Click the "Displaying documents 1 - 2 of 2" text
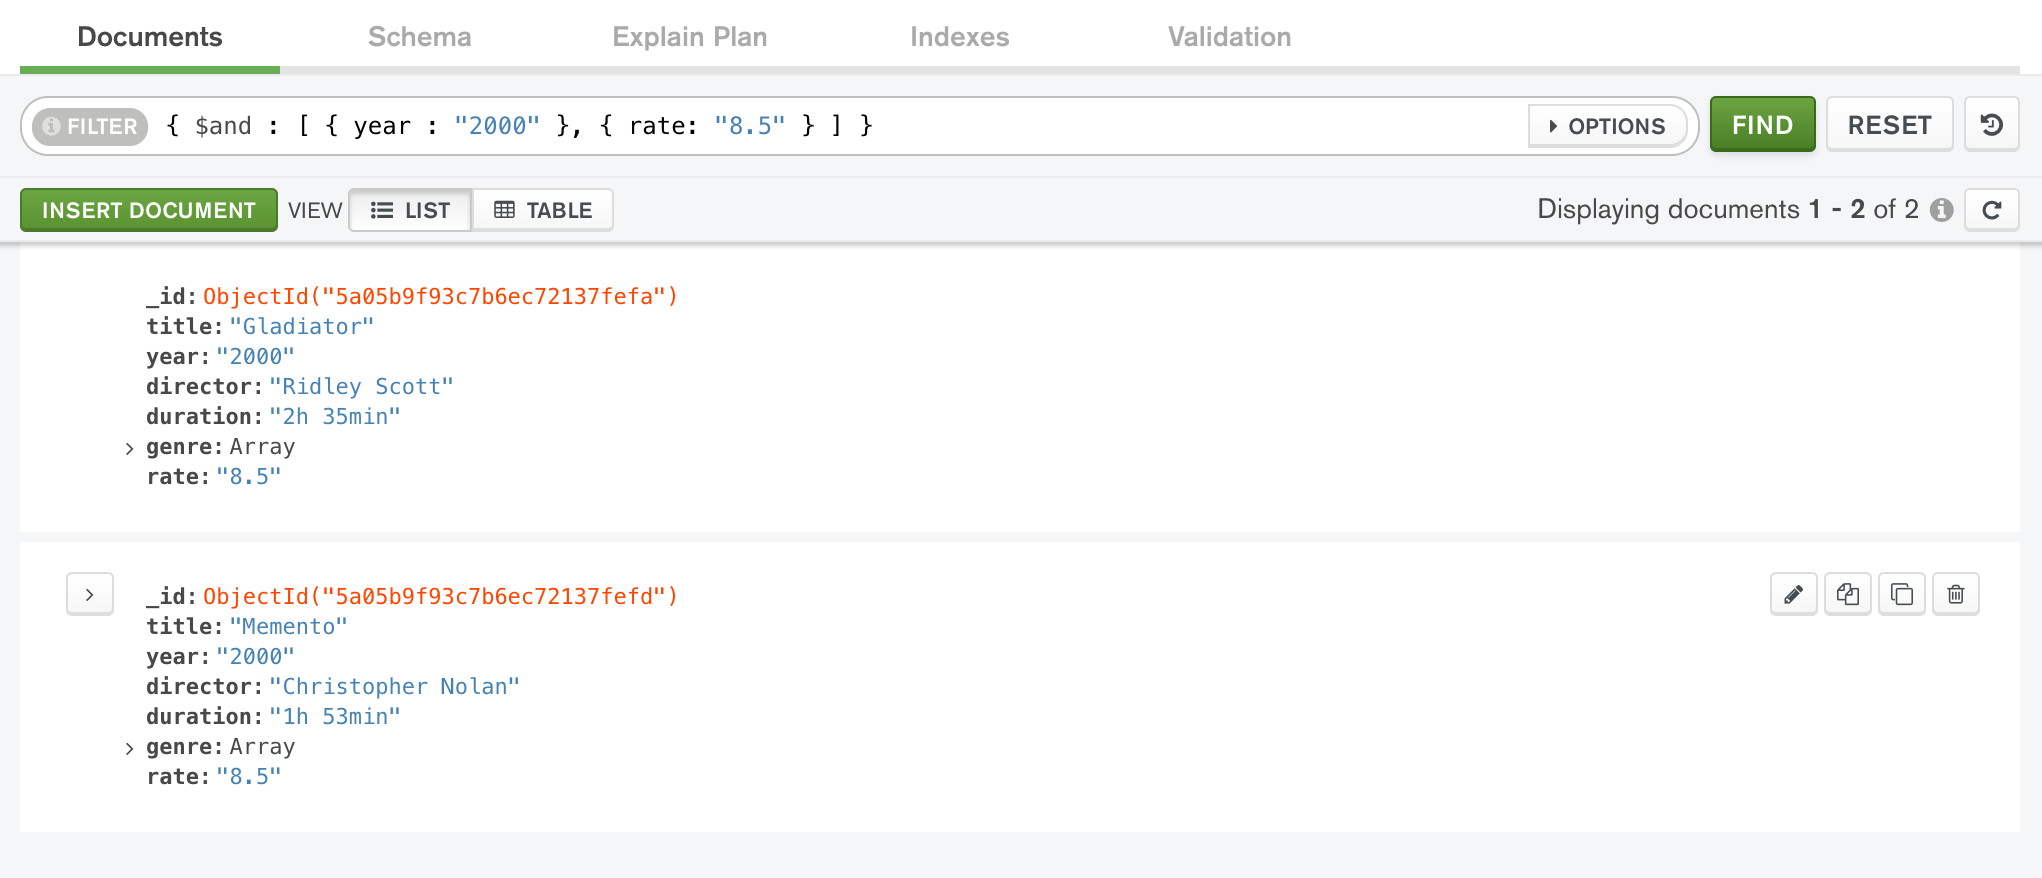 1728,209
